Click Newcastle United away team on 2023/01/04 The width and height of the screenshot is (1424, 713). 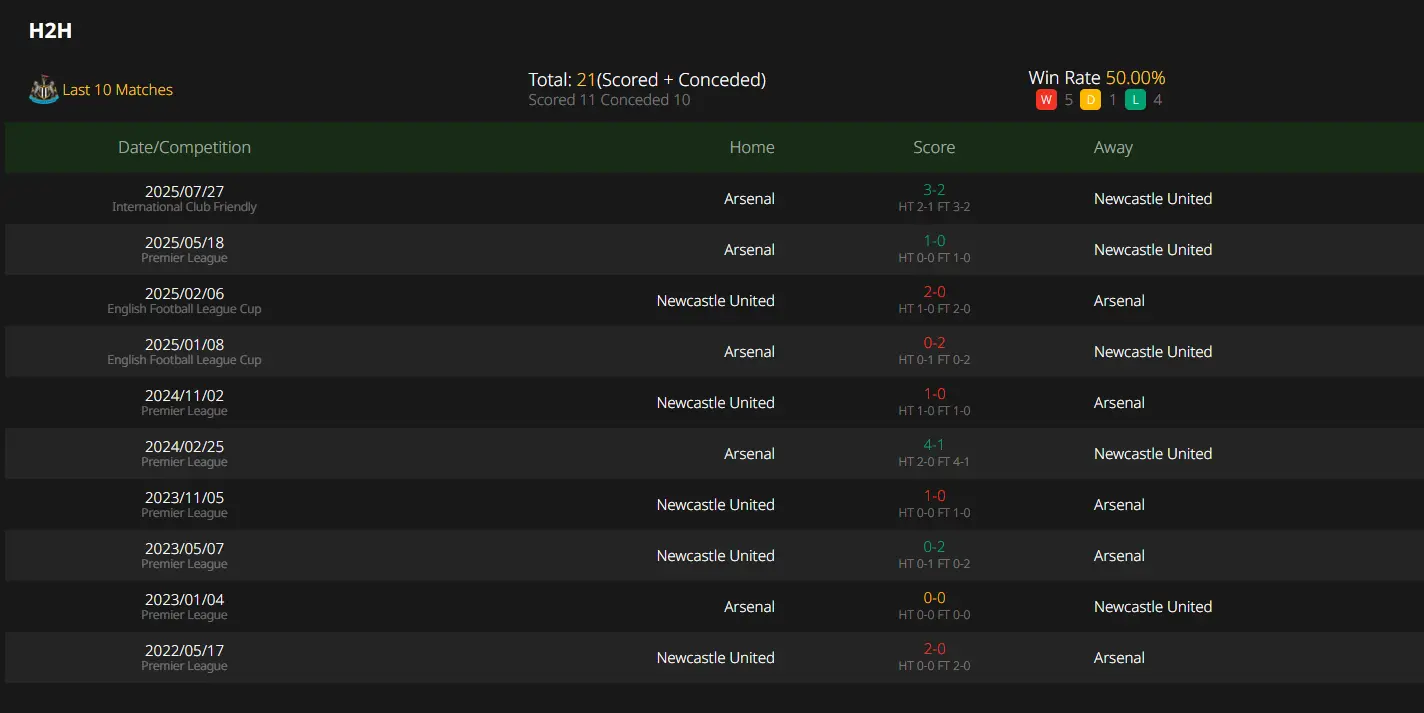(x=1153, y=607)
